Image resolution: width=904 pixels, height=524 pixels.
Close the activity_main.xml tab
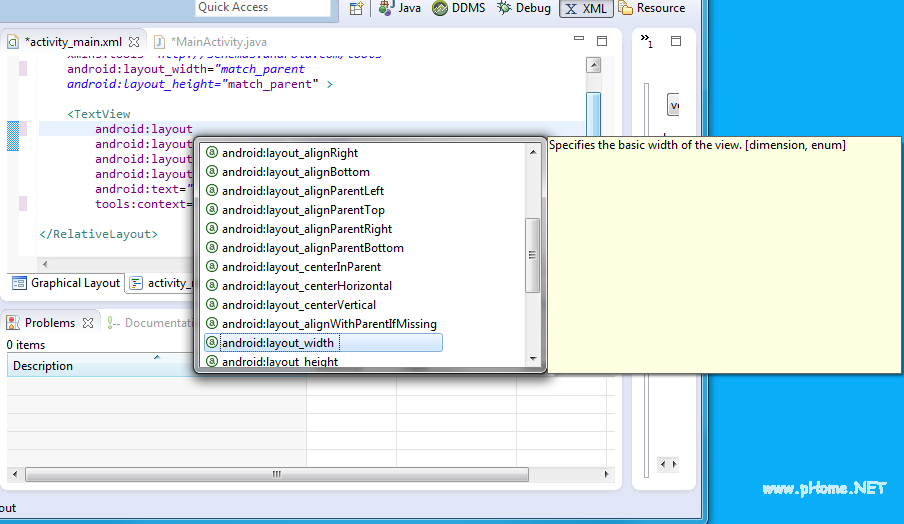click(x=134, y=42)
